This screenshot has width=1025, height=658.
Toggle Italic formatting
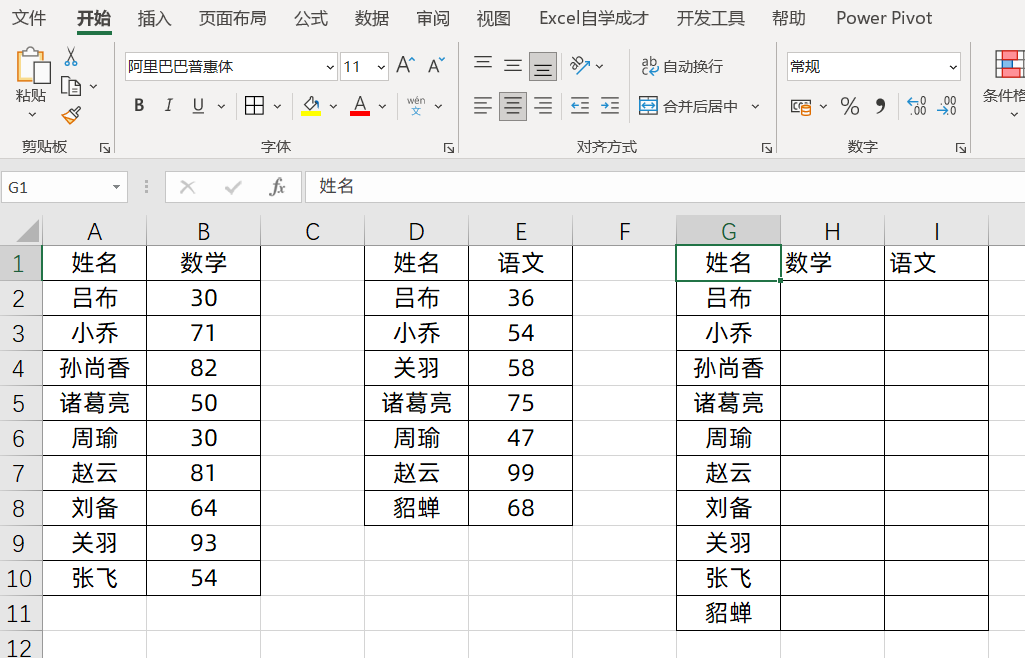(169, 105)
